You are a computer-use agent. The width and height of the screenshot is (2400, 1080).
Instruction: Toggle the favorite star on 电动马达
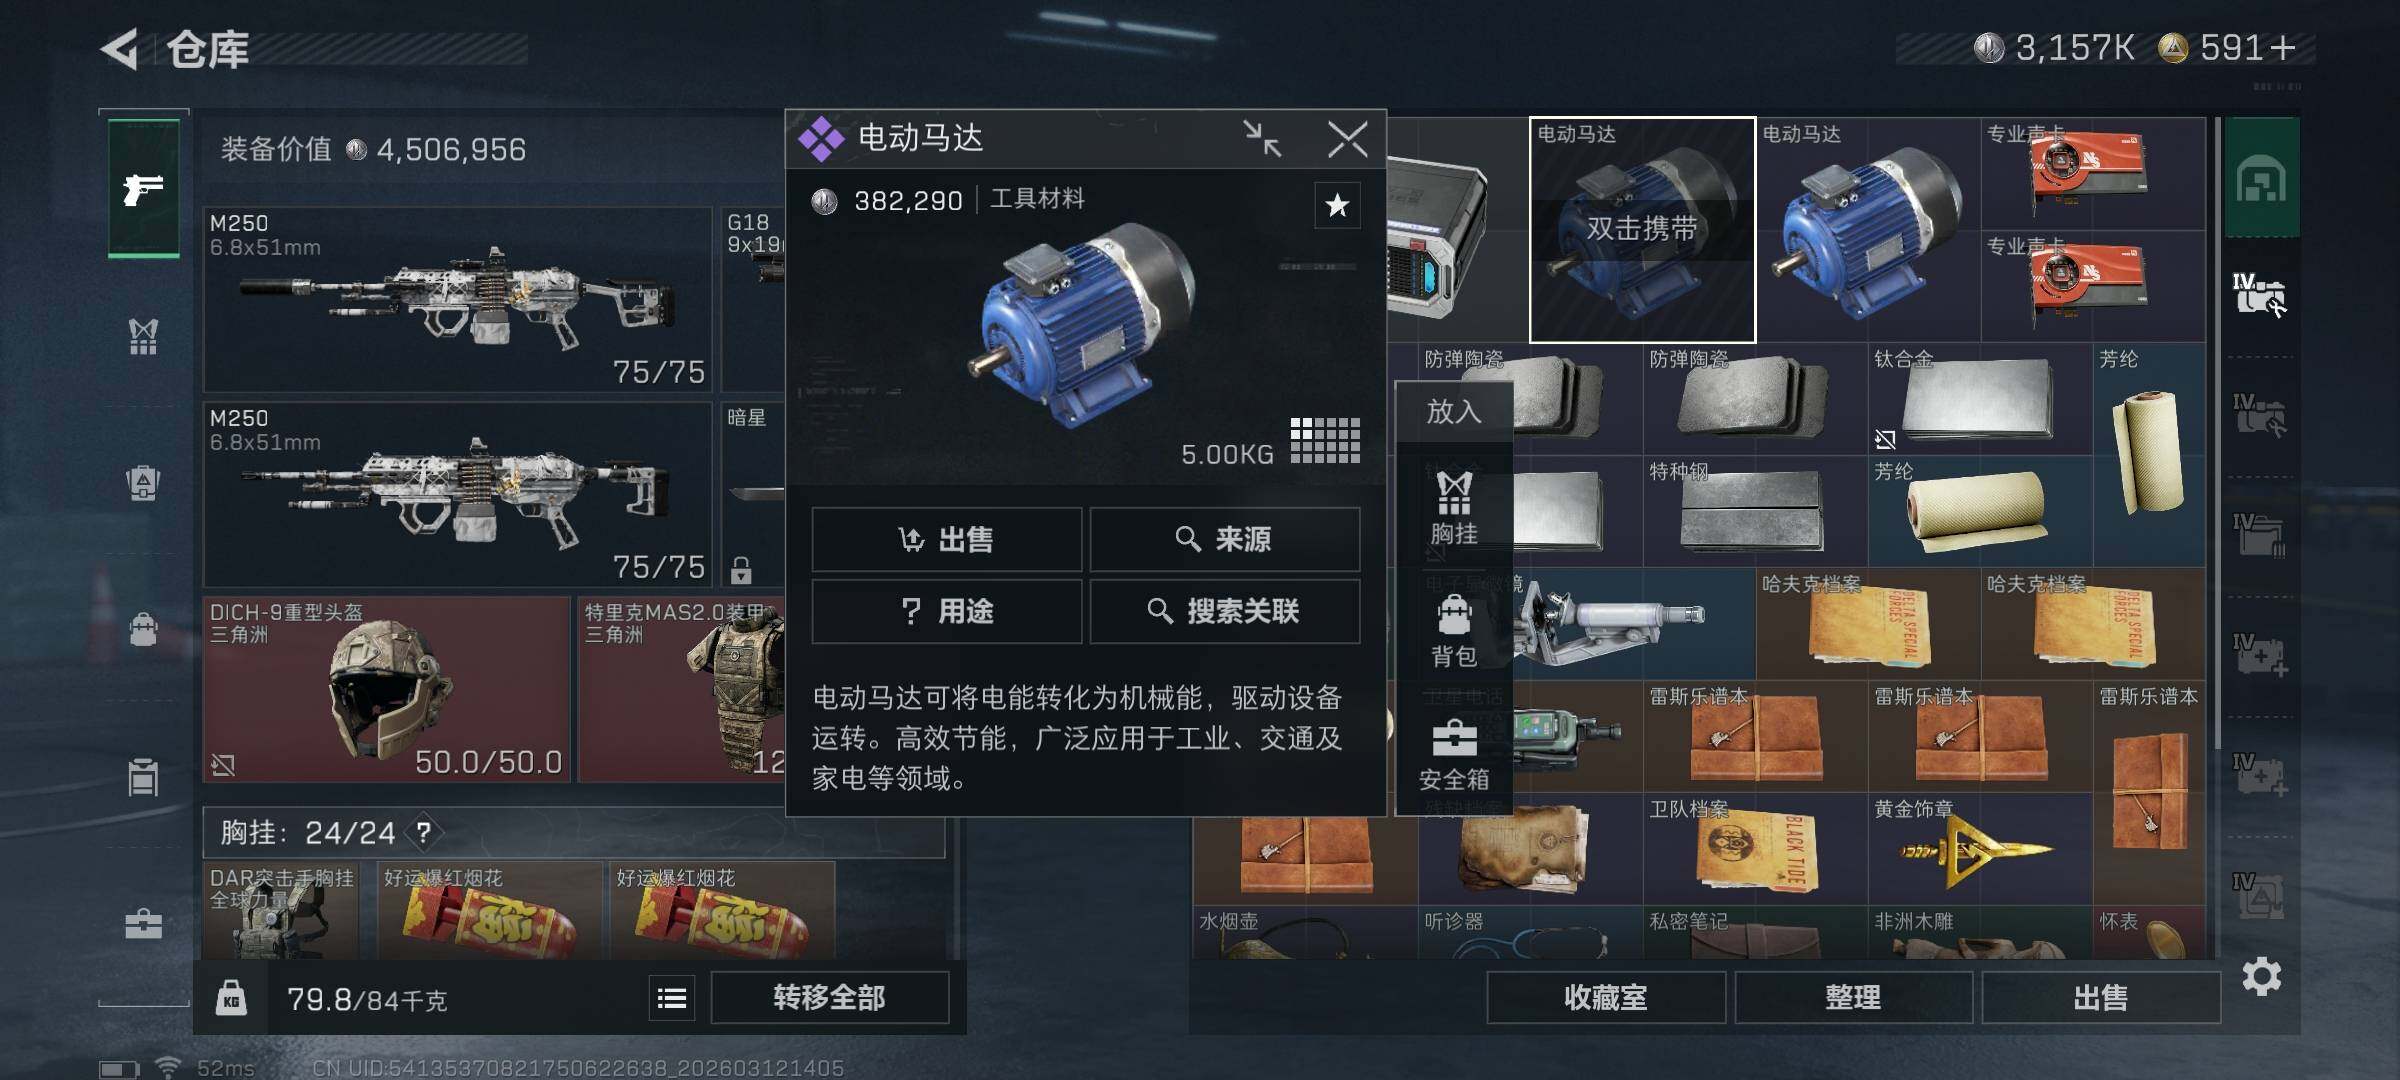[x=1337, y=206]
